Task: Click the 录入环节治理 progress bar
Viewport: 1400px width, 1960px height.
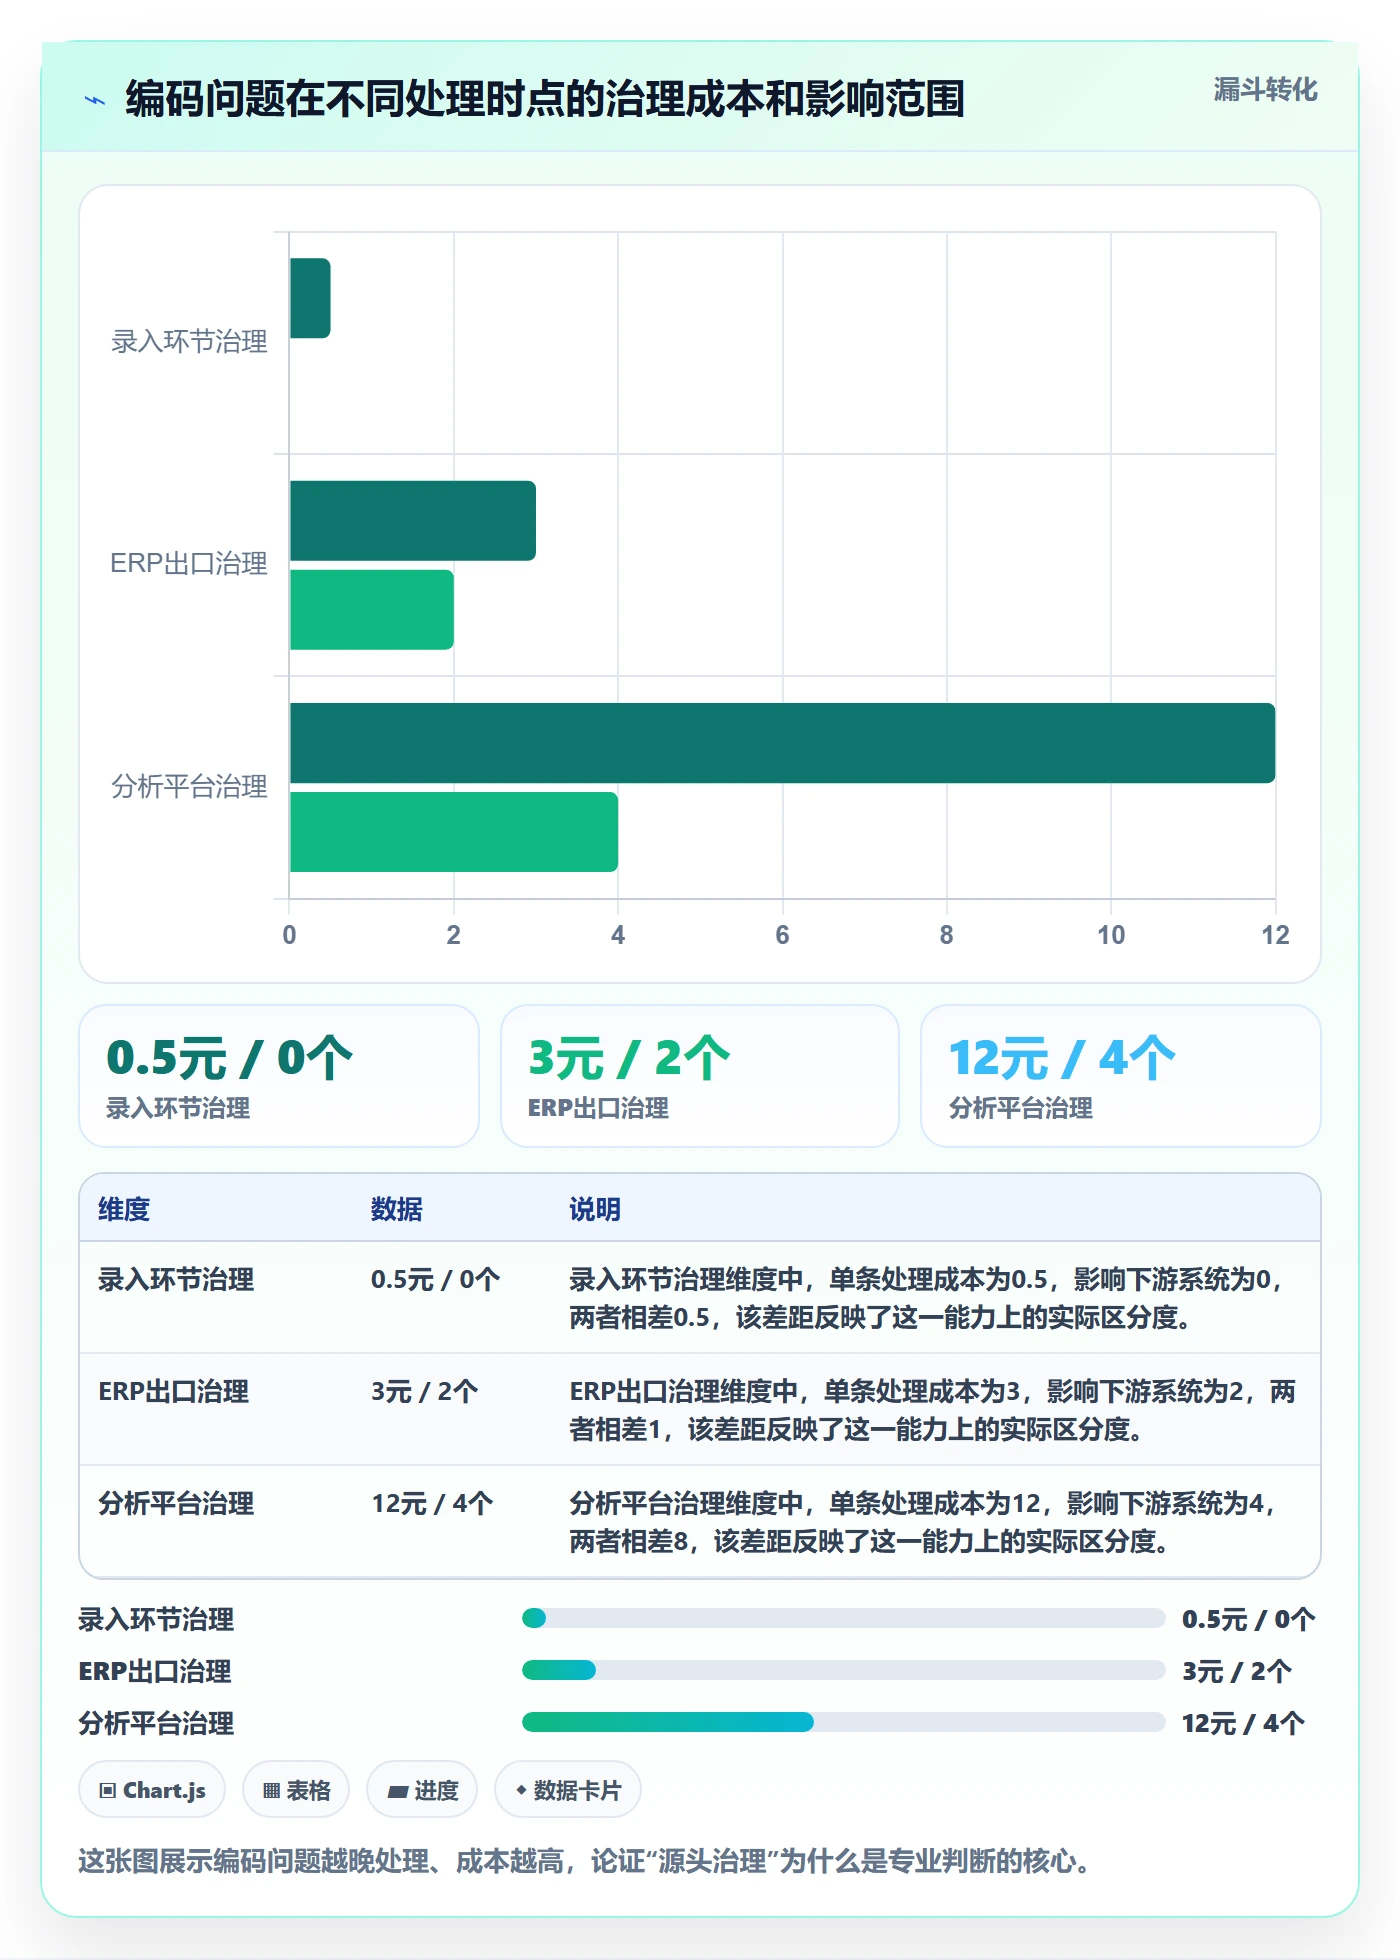Action: [843, 1618]
